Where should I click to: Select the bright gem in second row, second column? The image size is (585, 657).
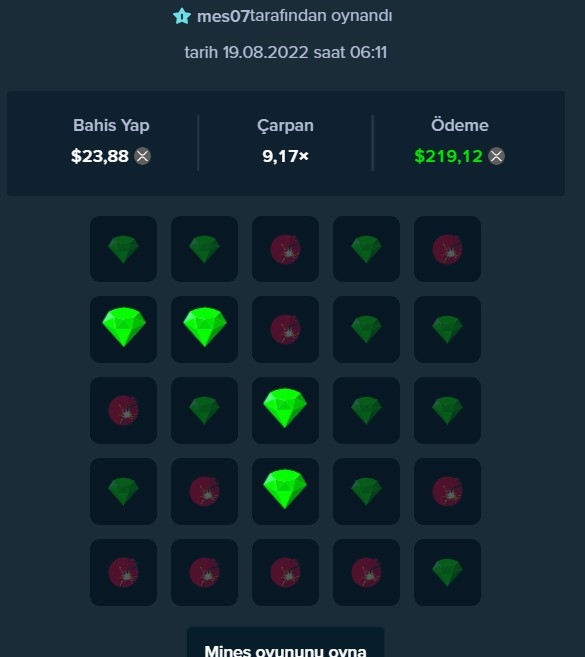click(204, 329)
